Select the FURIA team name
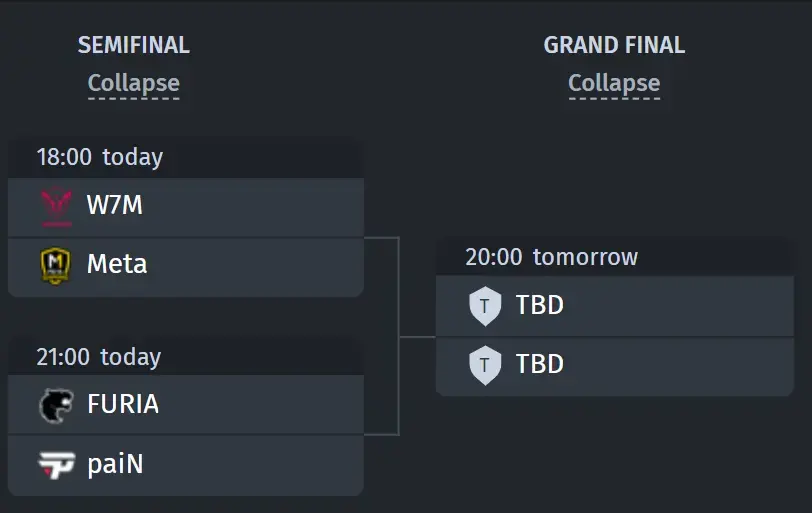This screenshot has height=513, width=812. click(123, 404)
